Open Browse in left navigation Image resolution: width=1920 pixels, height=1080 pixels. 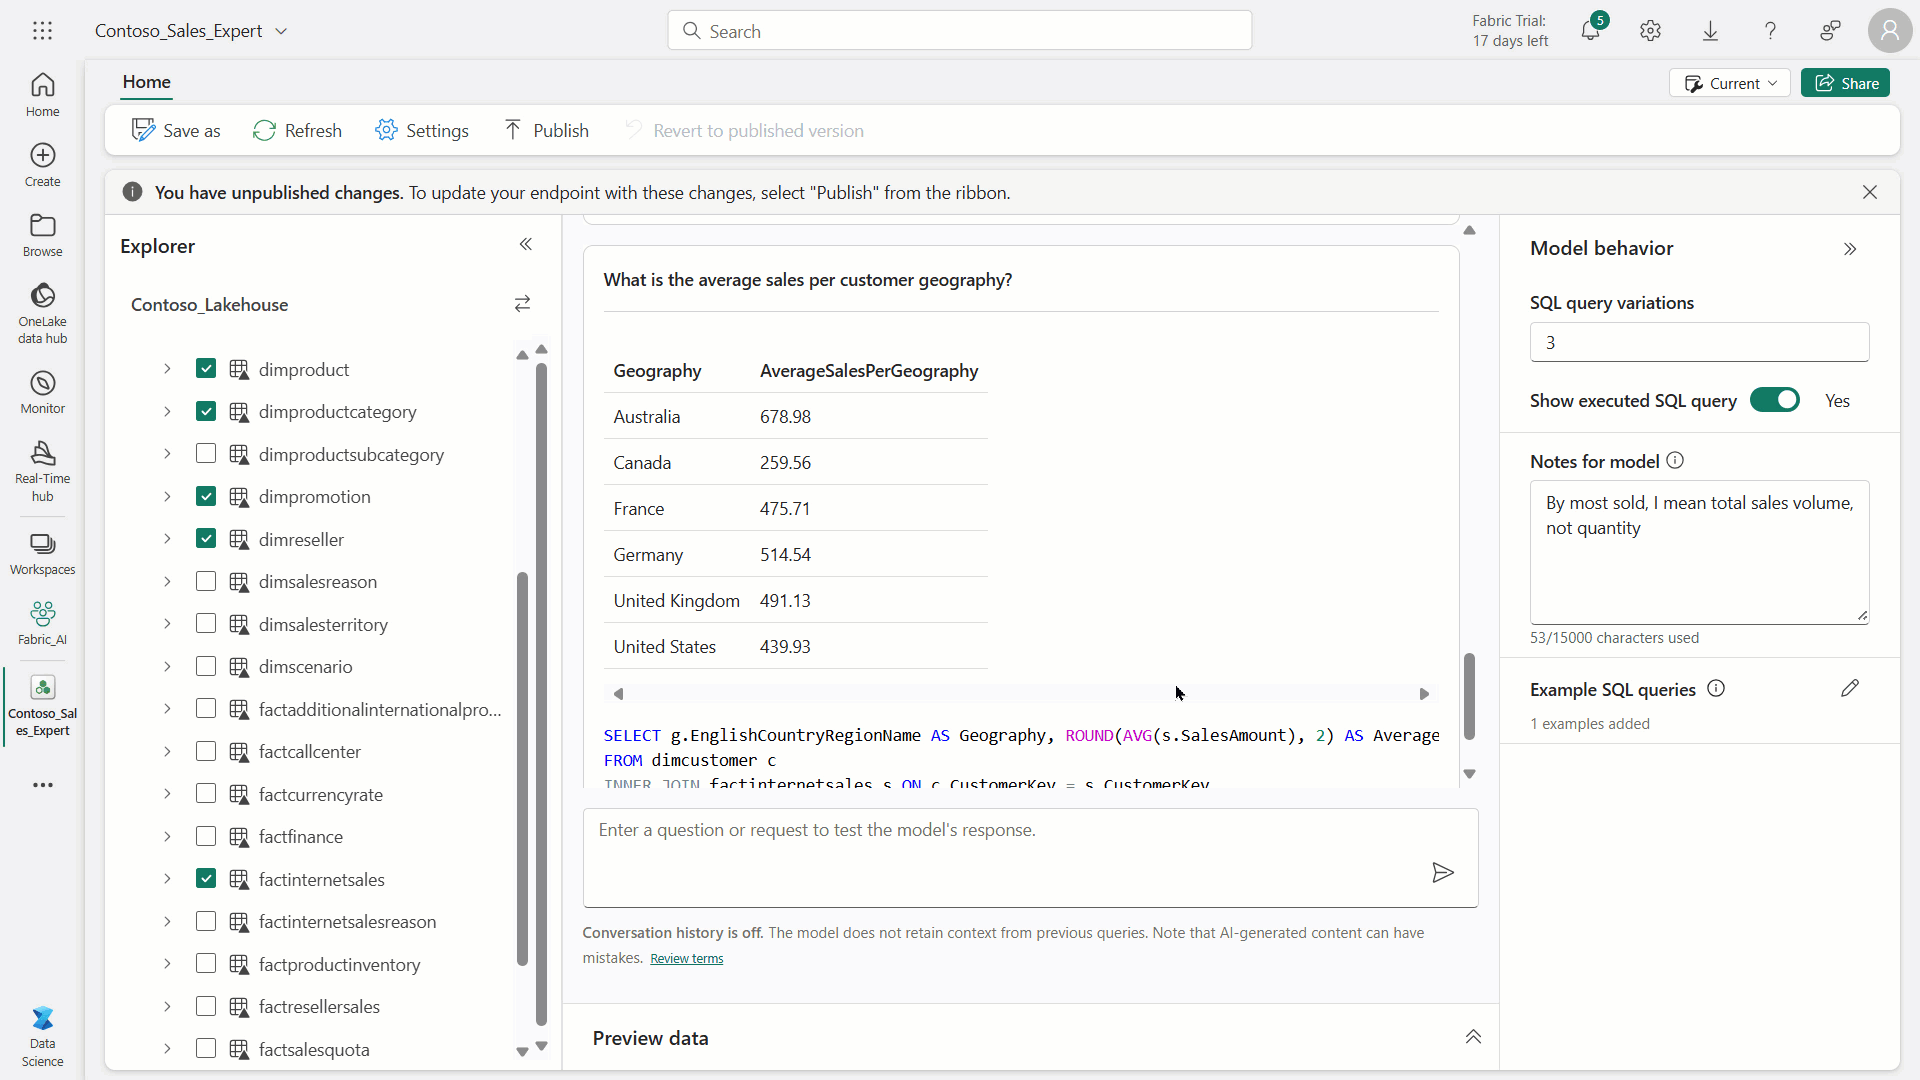(x=43, y=235)
